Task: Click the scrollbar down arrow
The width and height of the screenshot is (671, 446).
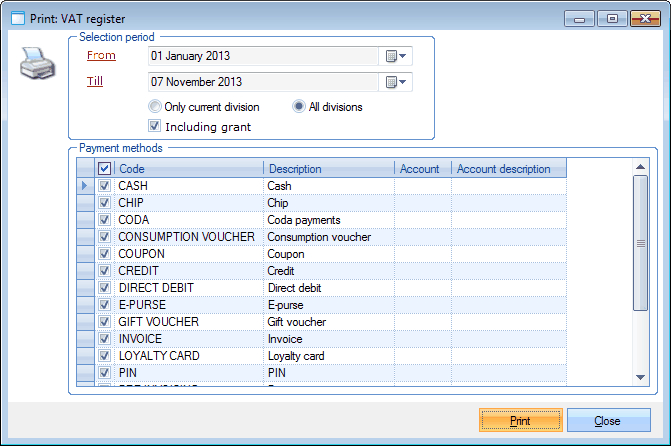Action: pos(641,376)
